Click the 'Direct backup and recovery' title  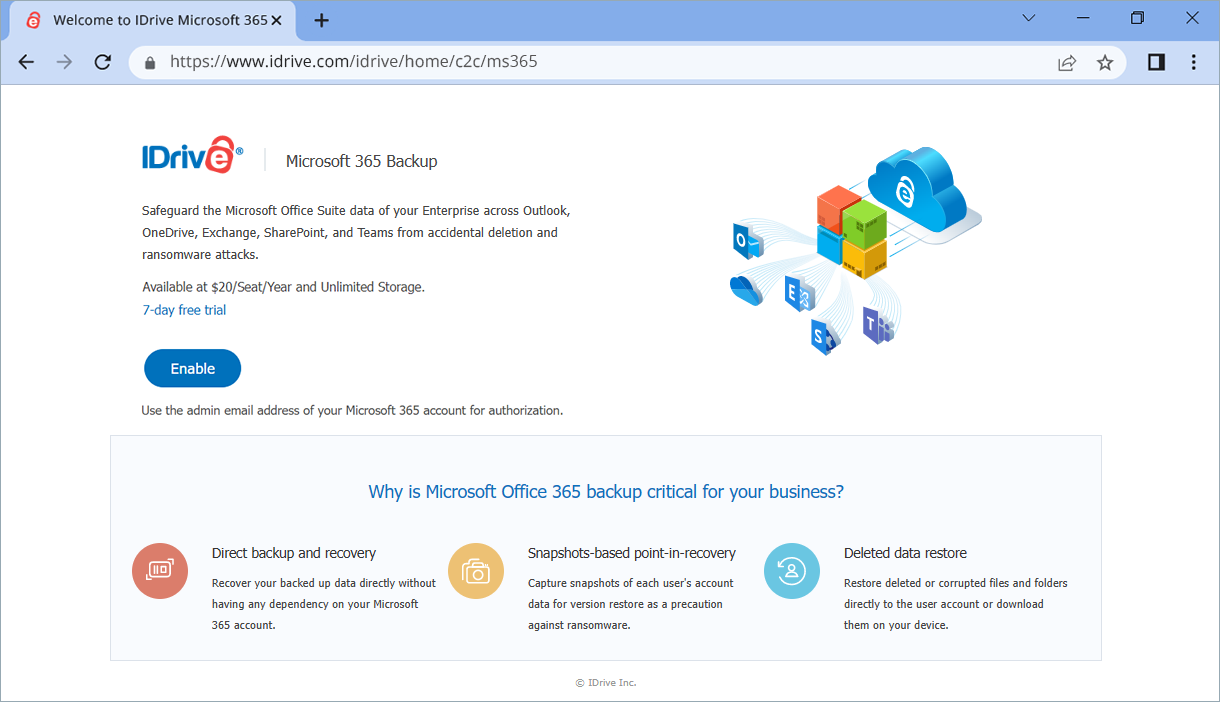(294, 553)
